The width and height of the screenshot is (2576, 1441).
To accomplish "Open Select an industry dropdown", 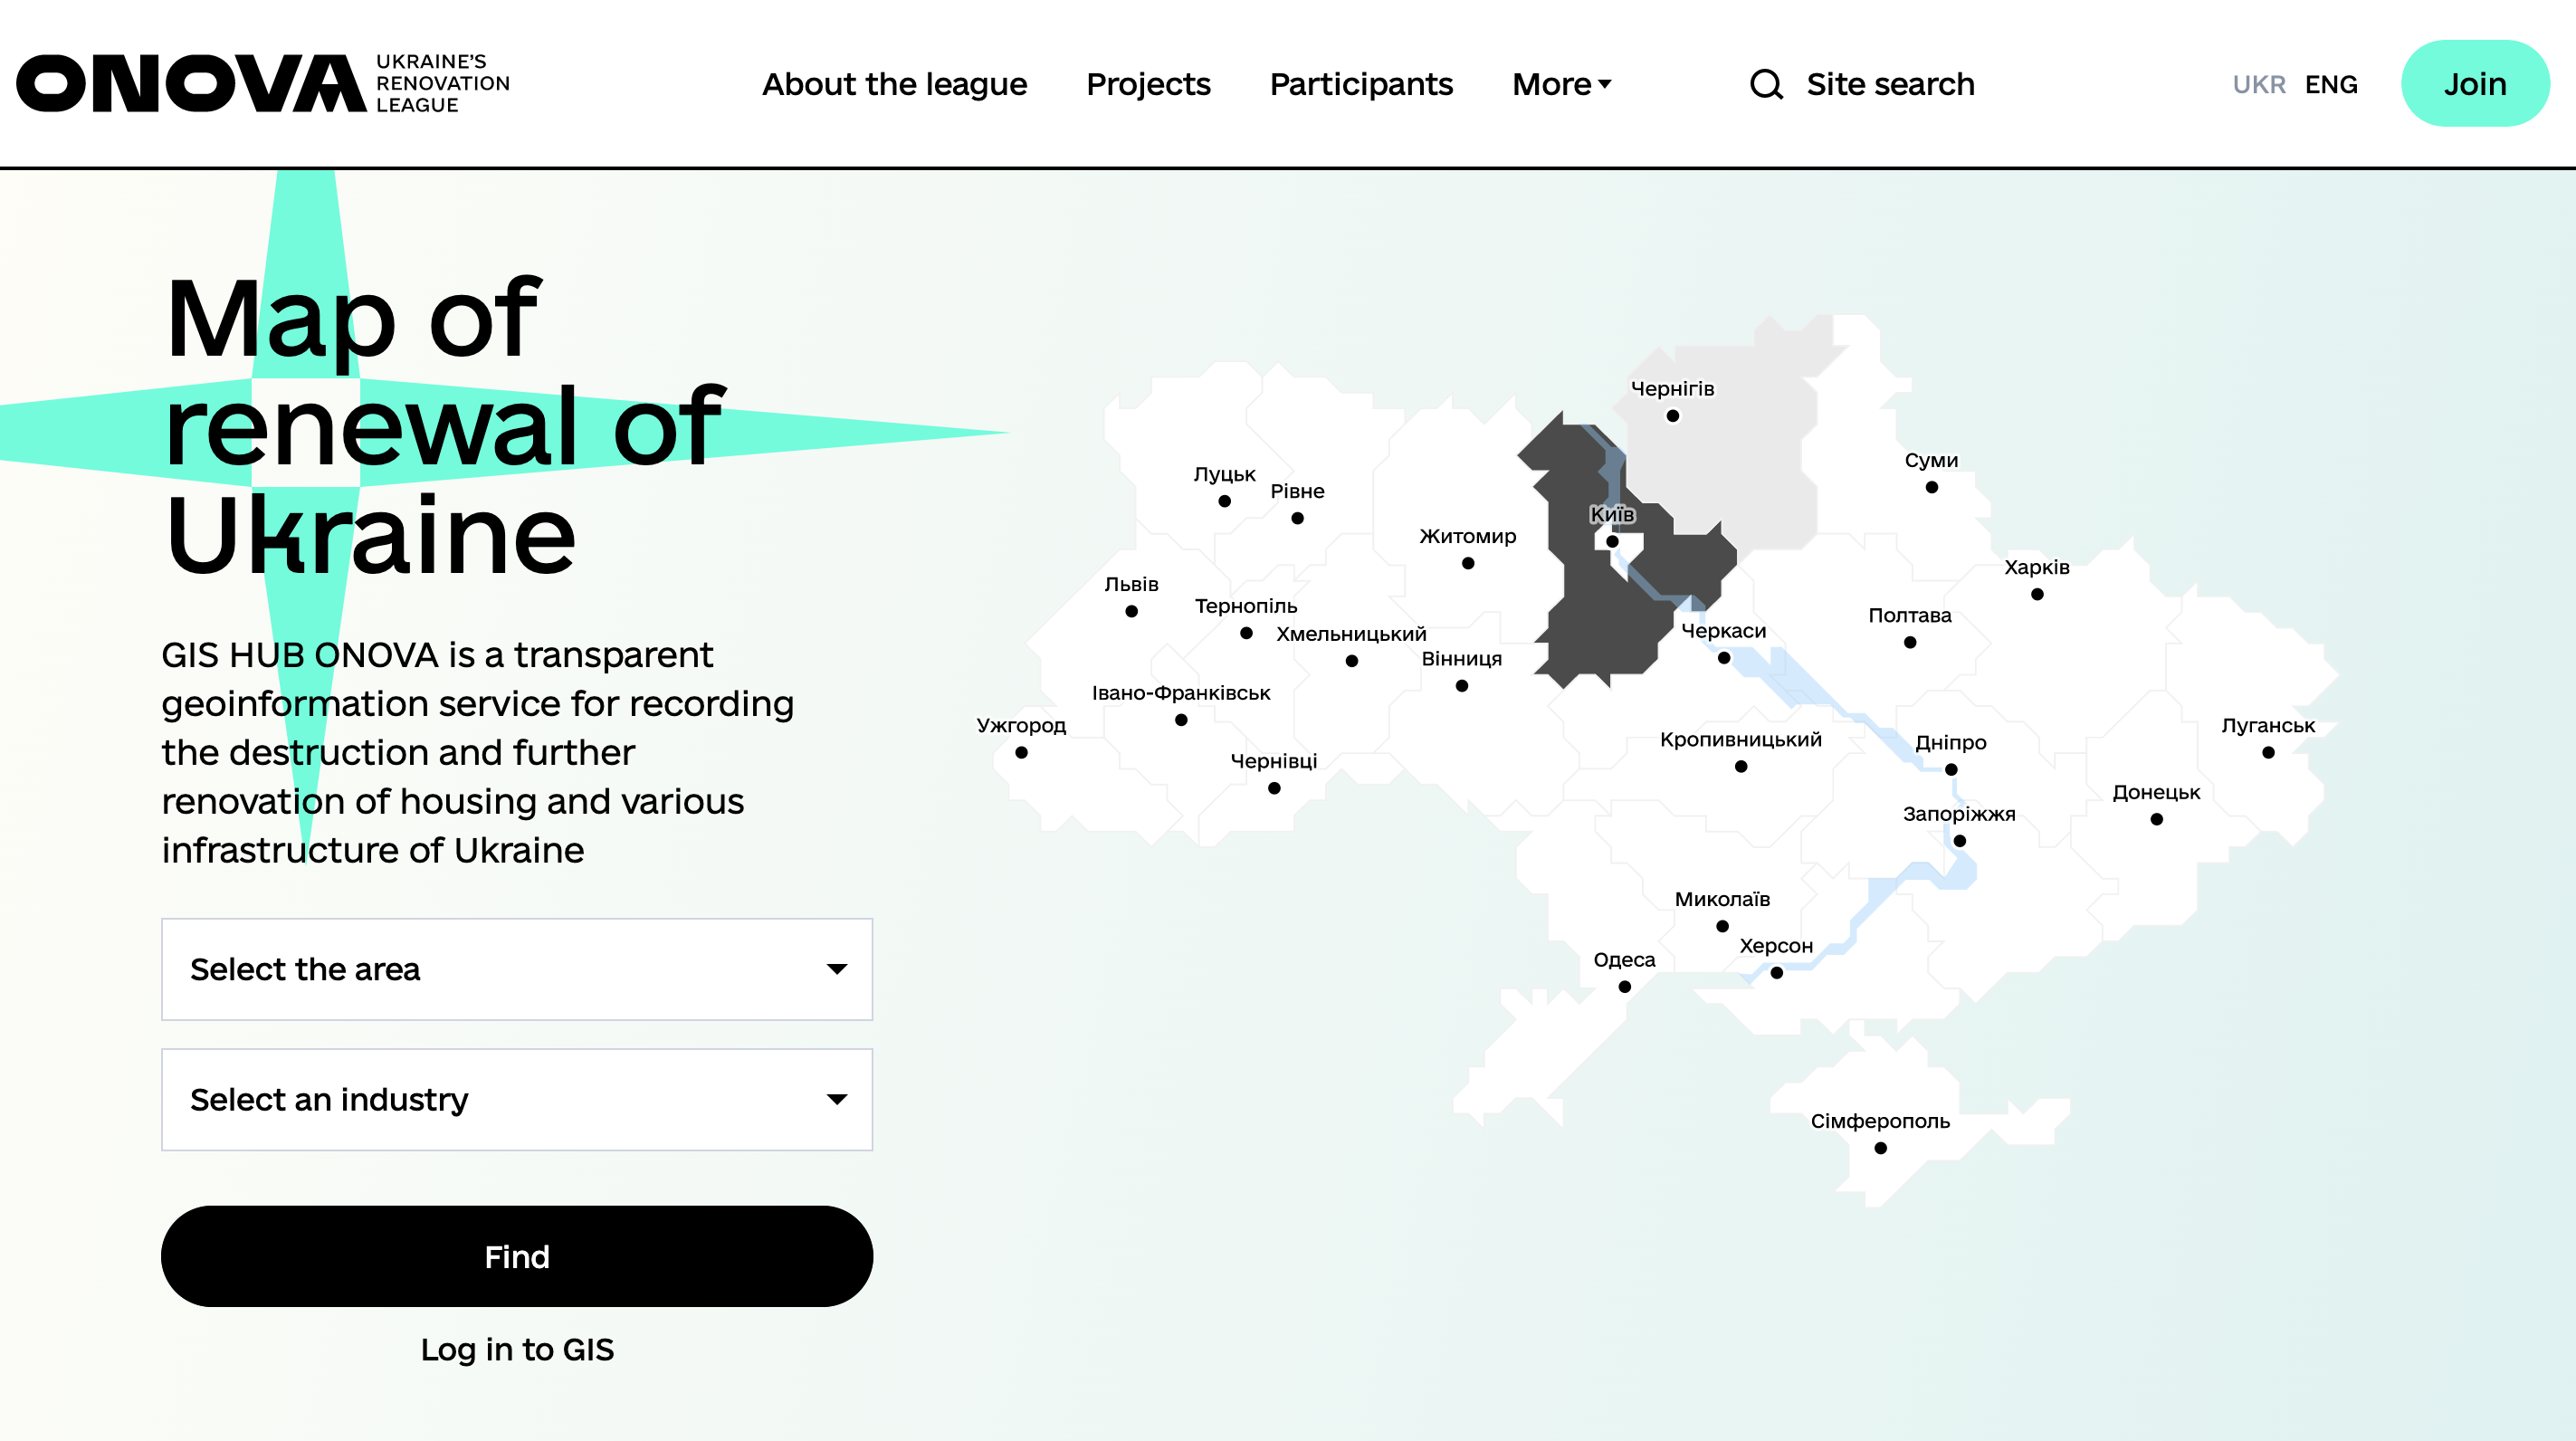I will coord(517,1099).
